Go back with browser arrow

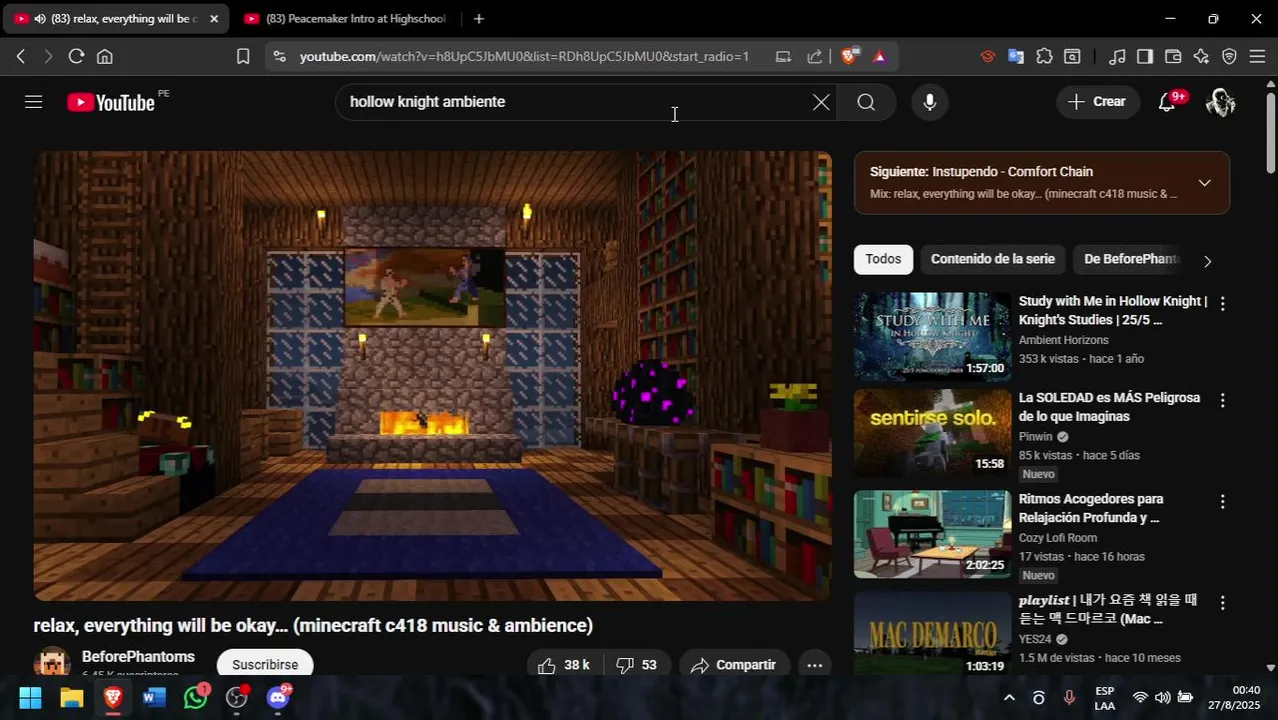click(20, 57)
